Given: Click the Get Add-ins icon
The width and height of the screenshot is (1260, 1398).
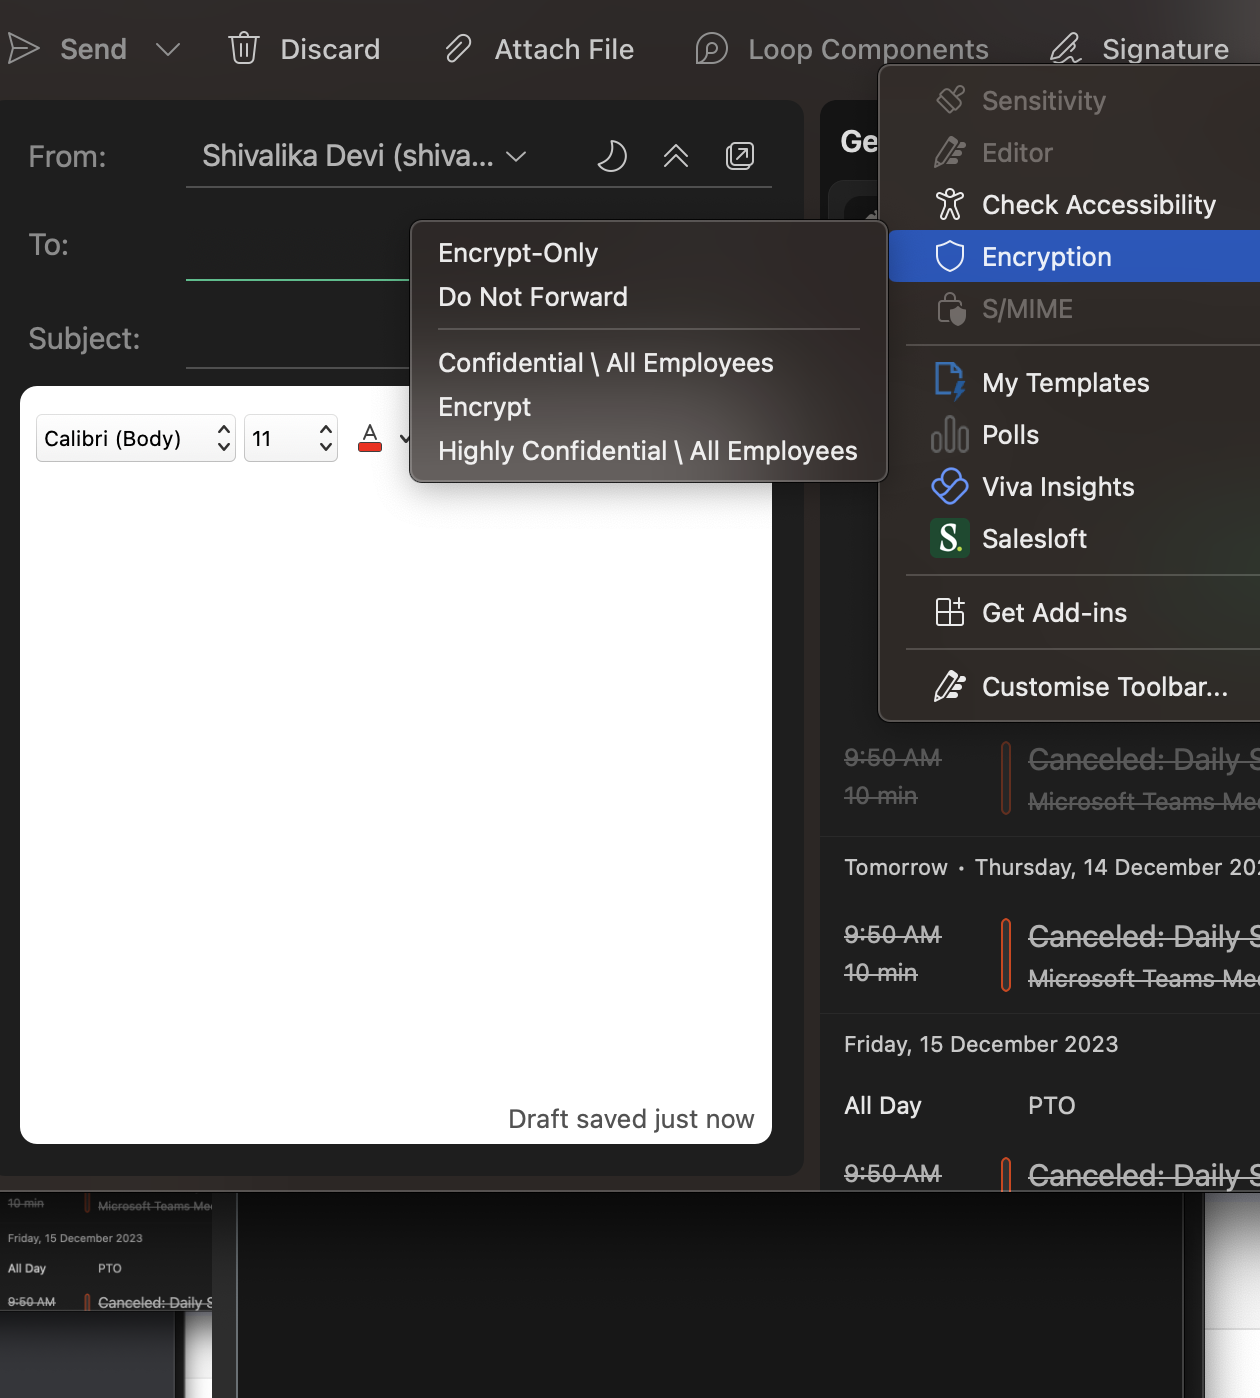Looking at the screenshot, I should tap(950, 612).
